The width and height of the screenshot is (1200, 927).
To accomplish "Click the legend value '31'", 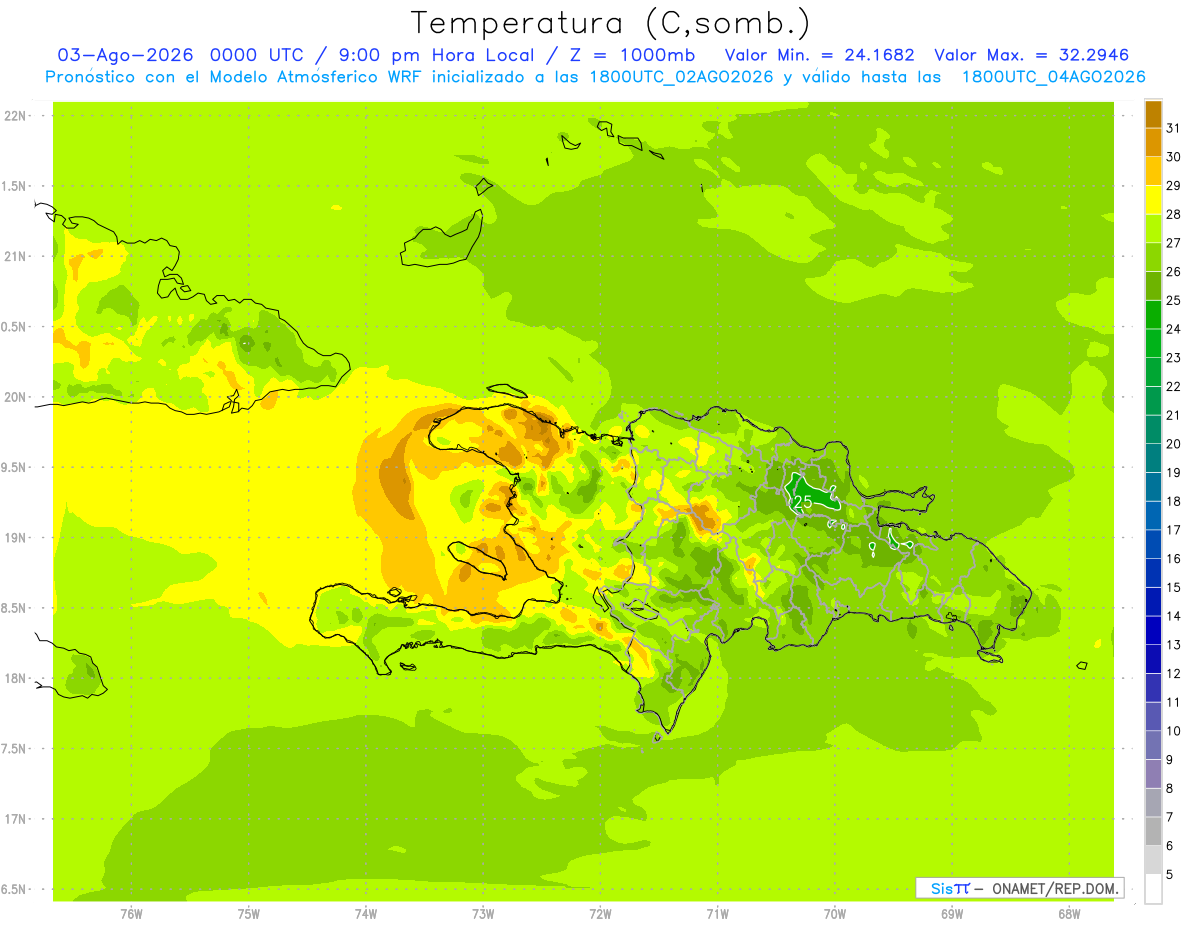I will click(x=1174, y=127).
